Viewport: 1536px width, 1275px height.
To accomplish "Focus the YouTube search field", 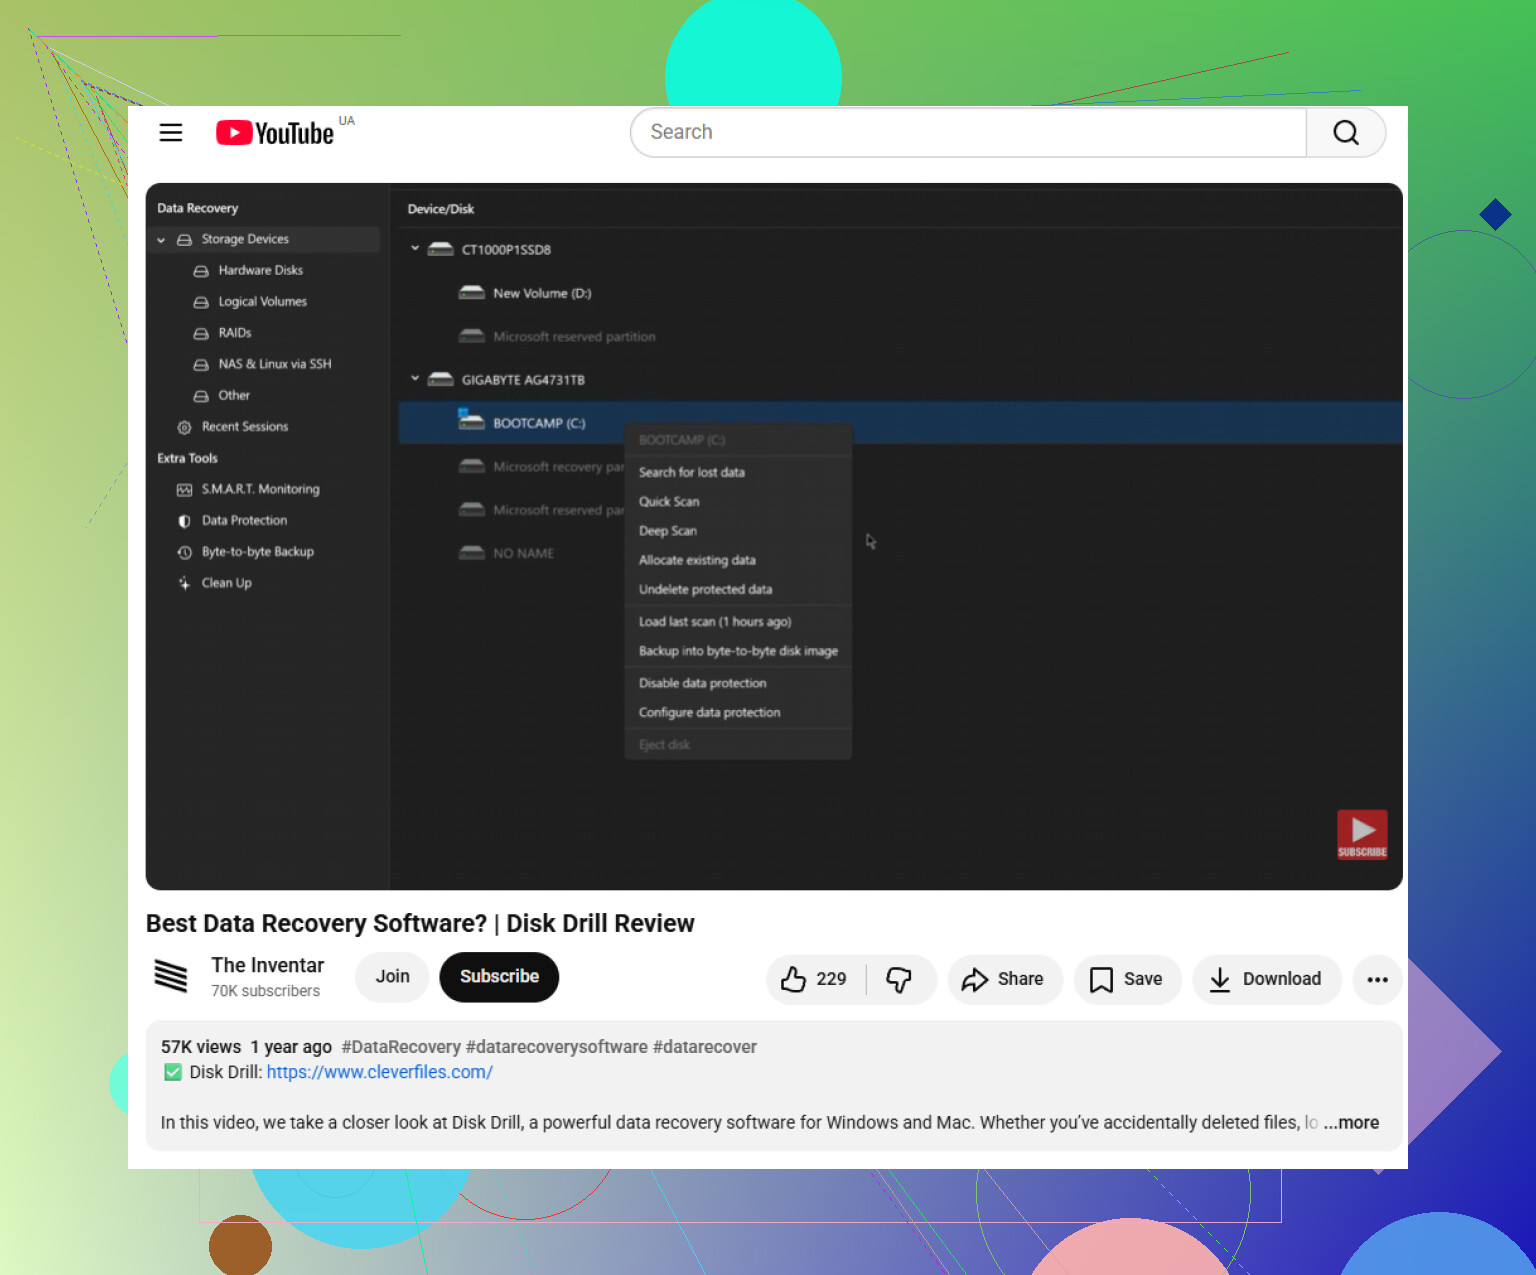I will (968, 132).
